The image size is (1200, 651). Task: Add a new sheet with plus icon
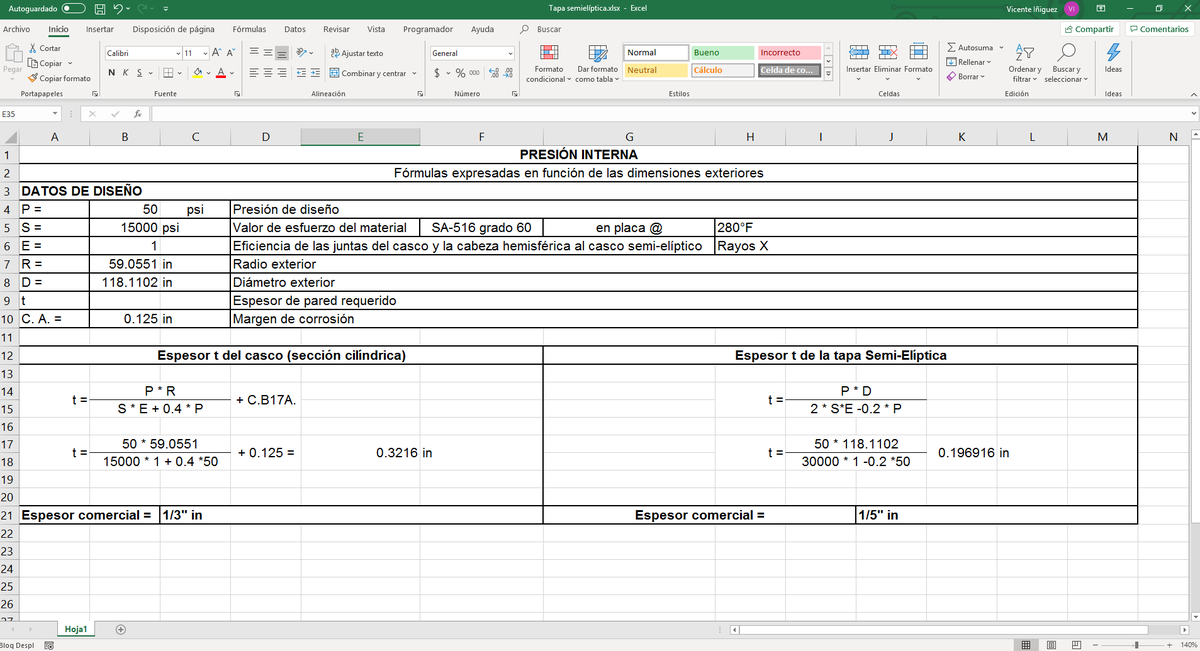point(121,629)
